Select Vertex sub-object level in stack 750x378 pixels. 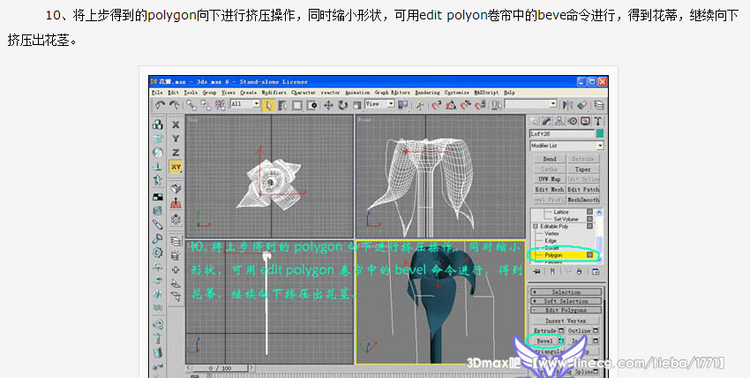(x=552, y=233)
